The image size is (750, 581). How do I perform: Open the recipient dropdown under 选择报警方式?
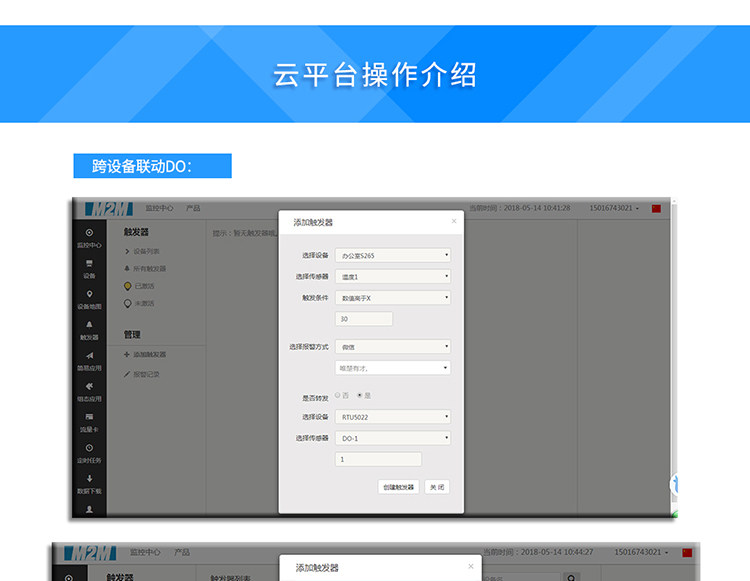pyautogui.click(x=393, y=368)
